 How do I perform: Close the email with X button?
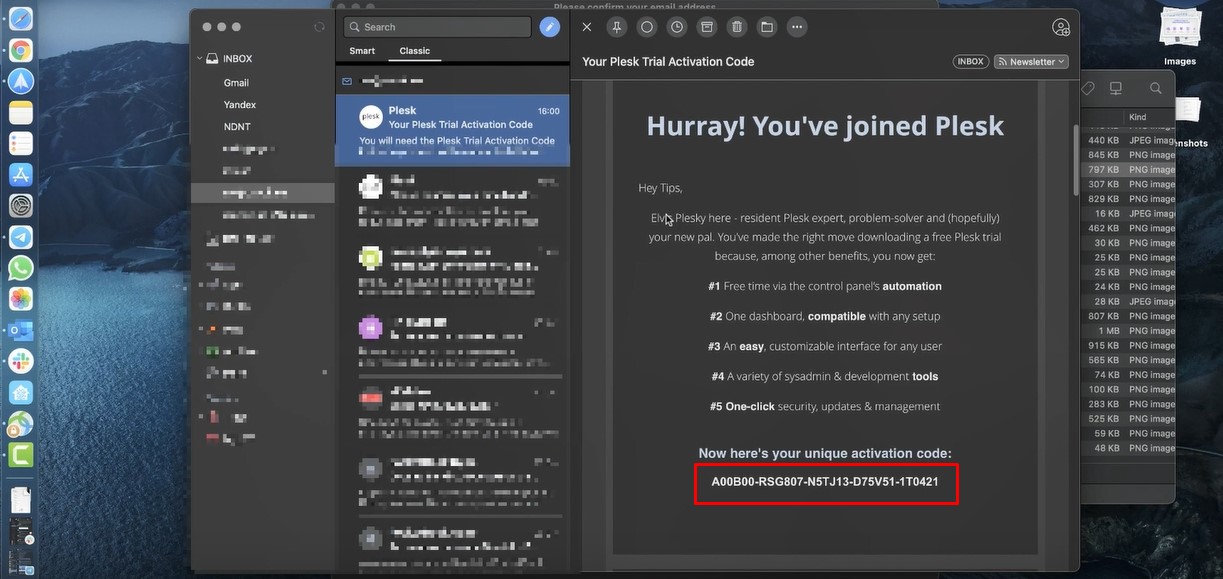tap(587, 27)
